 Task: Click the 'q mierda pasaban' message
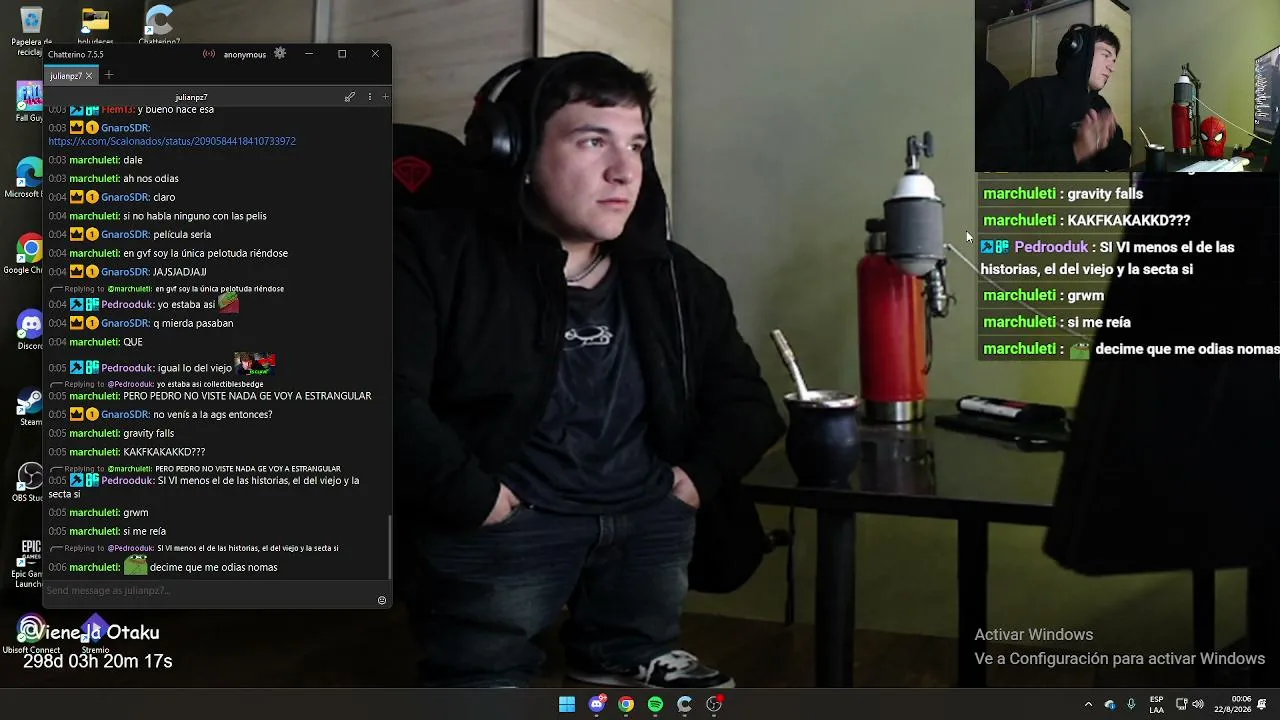pyautogui.click(x=193, y=323)
